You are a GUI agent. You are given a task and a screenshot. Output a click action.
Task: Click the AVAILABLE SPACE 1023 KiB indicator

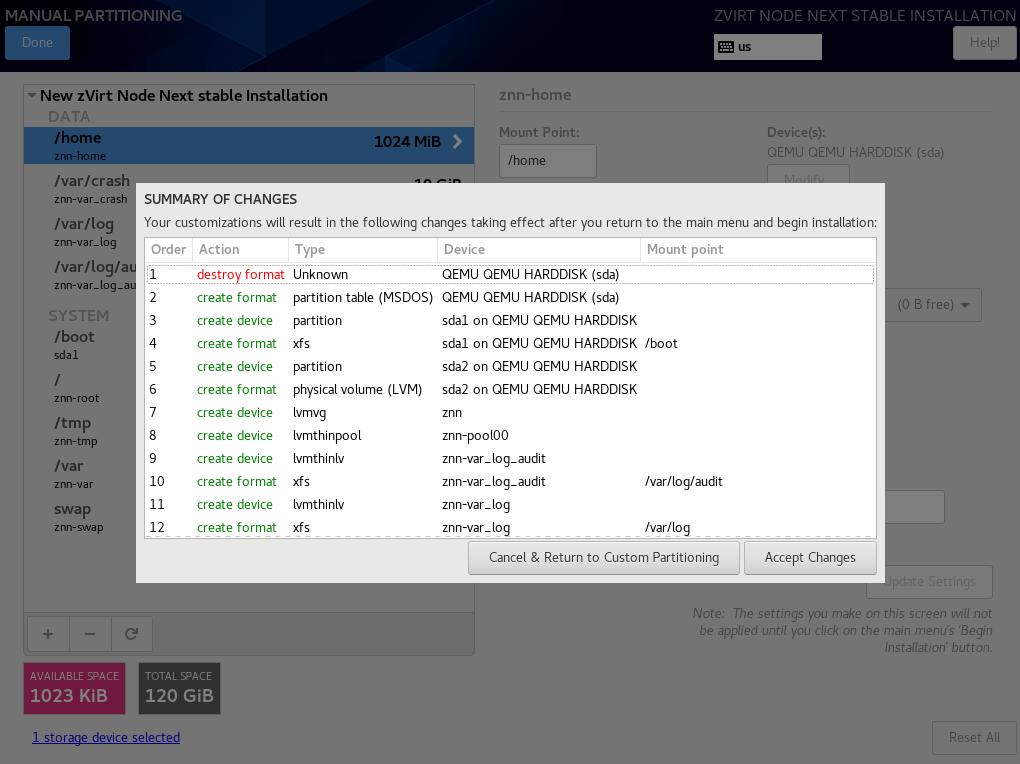(74, 689)
